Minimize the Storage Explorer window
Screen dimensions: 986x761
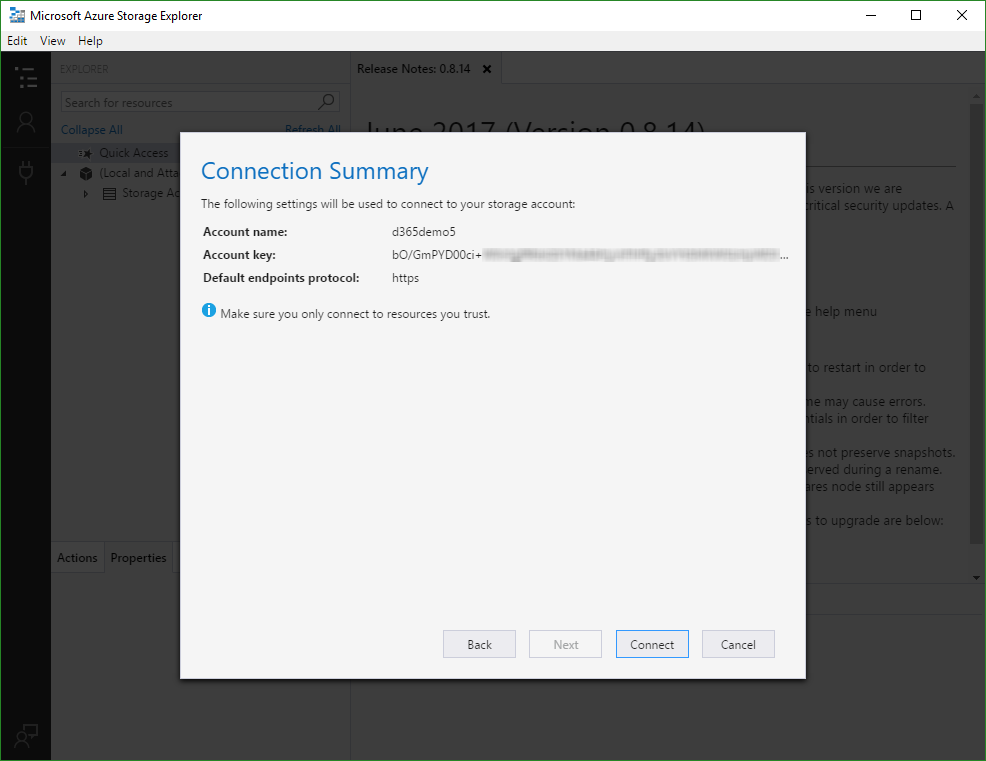coord(871,16)
